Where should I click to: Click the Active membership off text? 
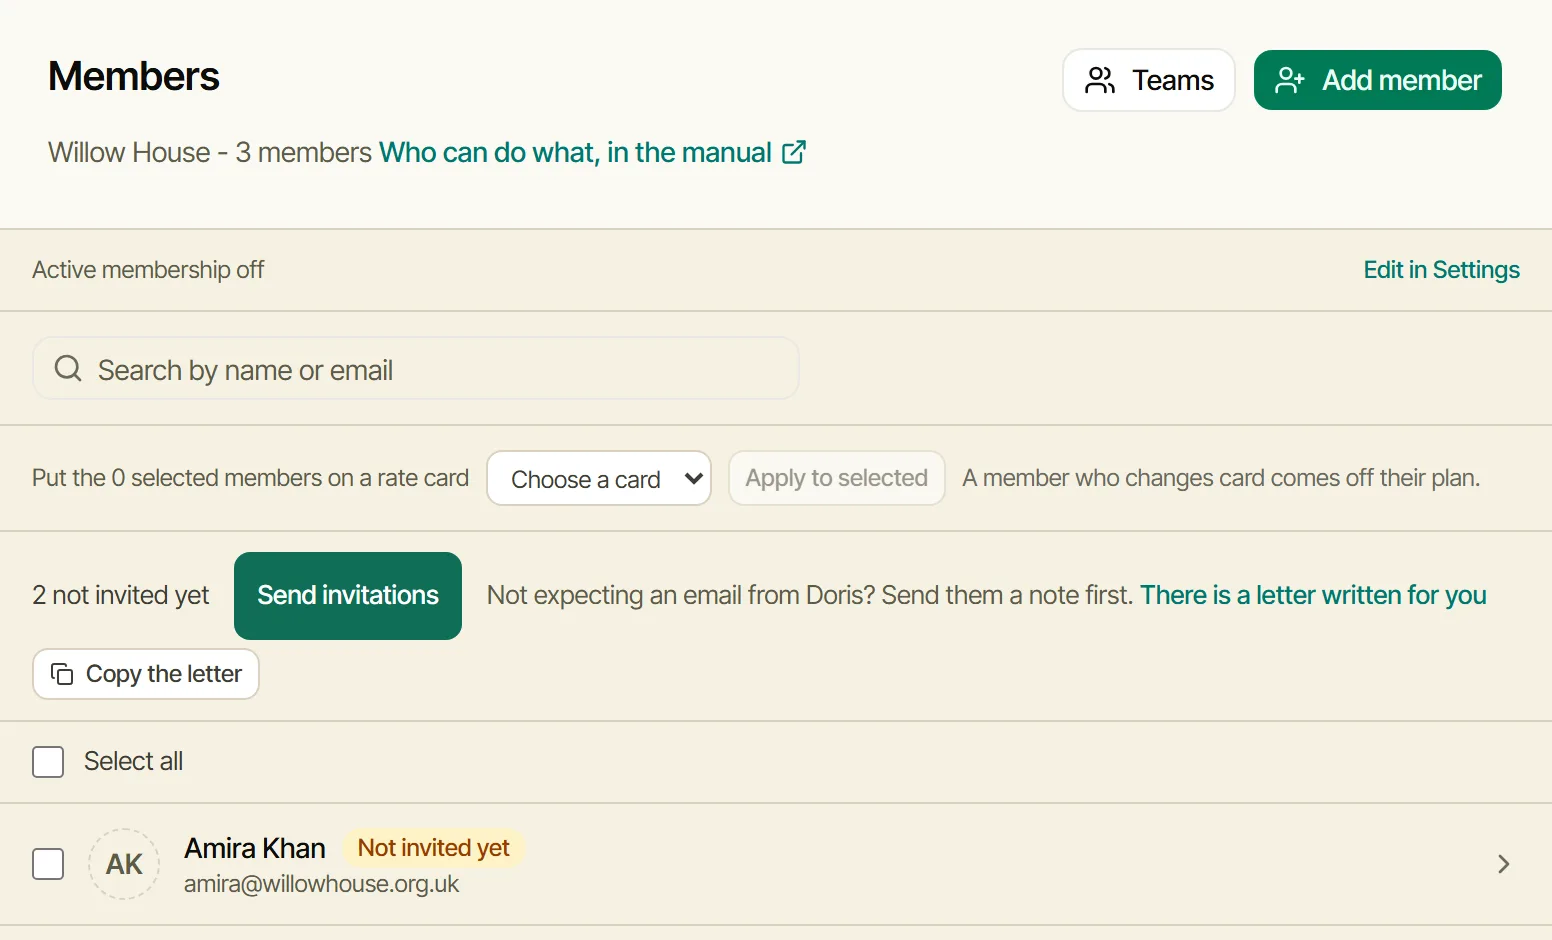coord(148,270)
